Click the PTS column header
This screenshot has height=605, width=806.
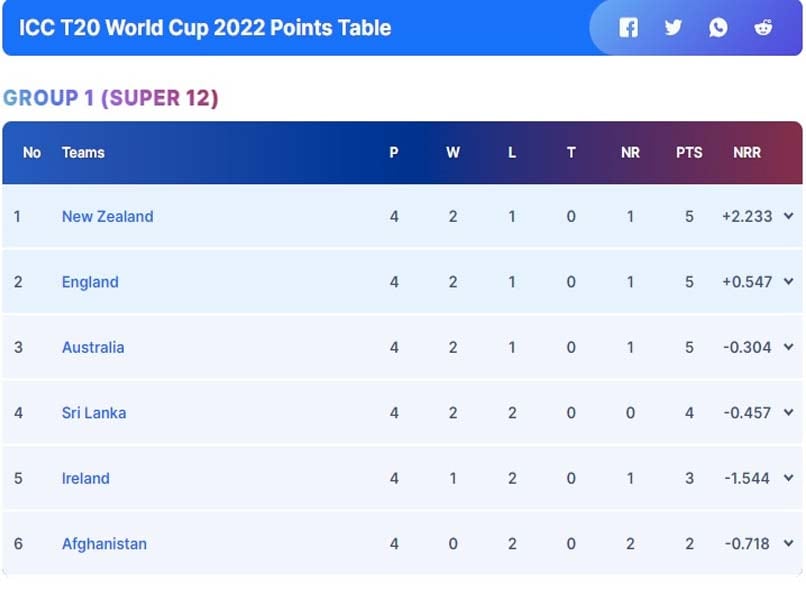pyautogui.click(x=689, y=153)
